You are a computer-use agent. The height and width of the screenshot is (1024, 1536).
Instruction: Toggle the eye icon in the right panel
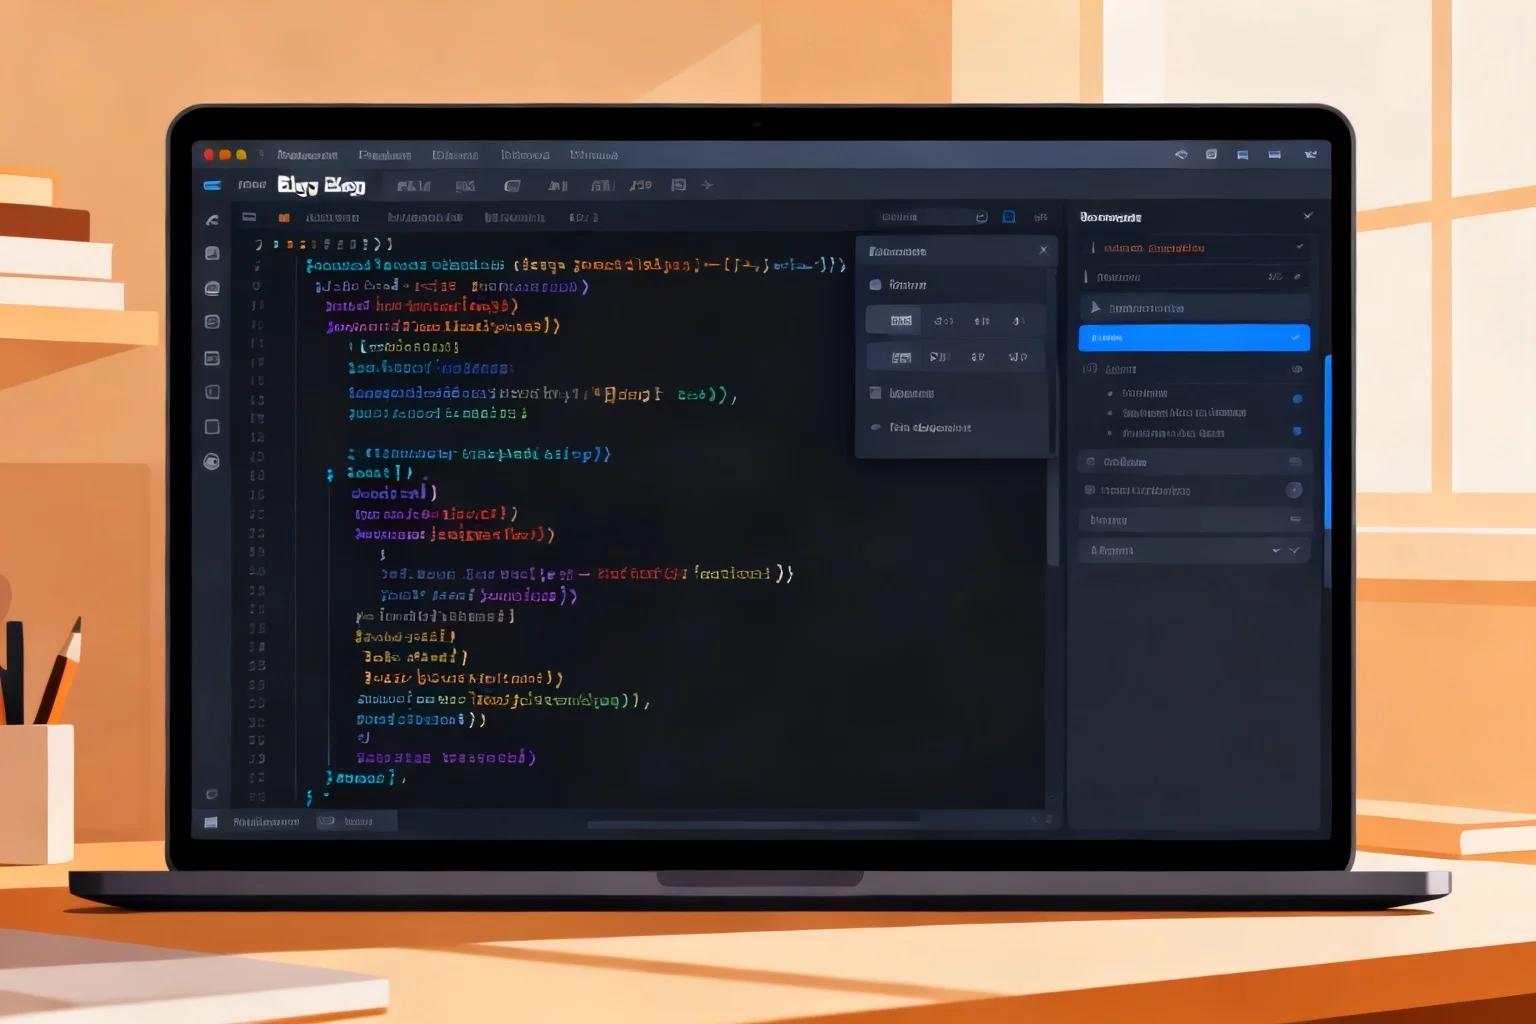coord(1297,369)
